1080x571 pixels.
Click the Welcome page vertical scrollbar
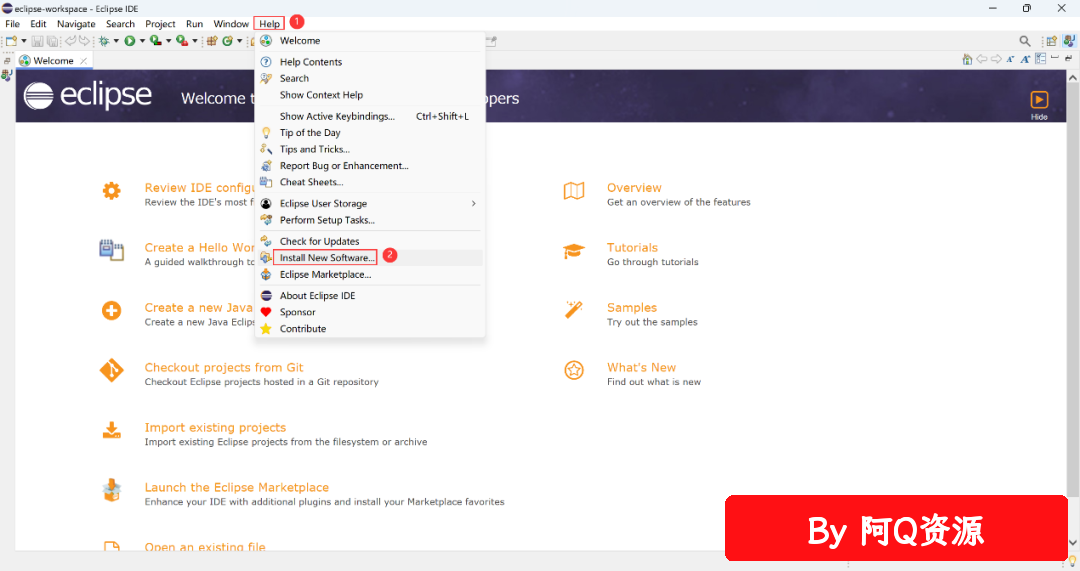click(x=1072, y=310)
